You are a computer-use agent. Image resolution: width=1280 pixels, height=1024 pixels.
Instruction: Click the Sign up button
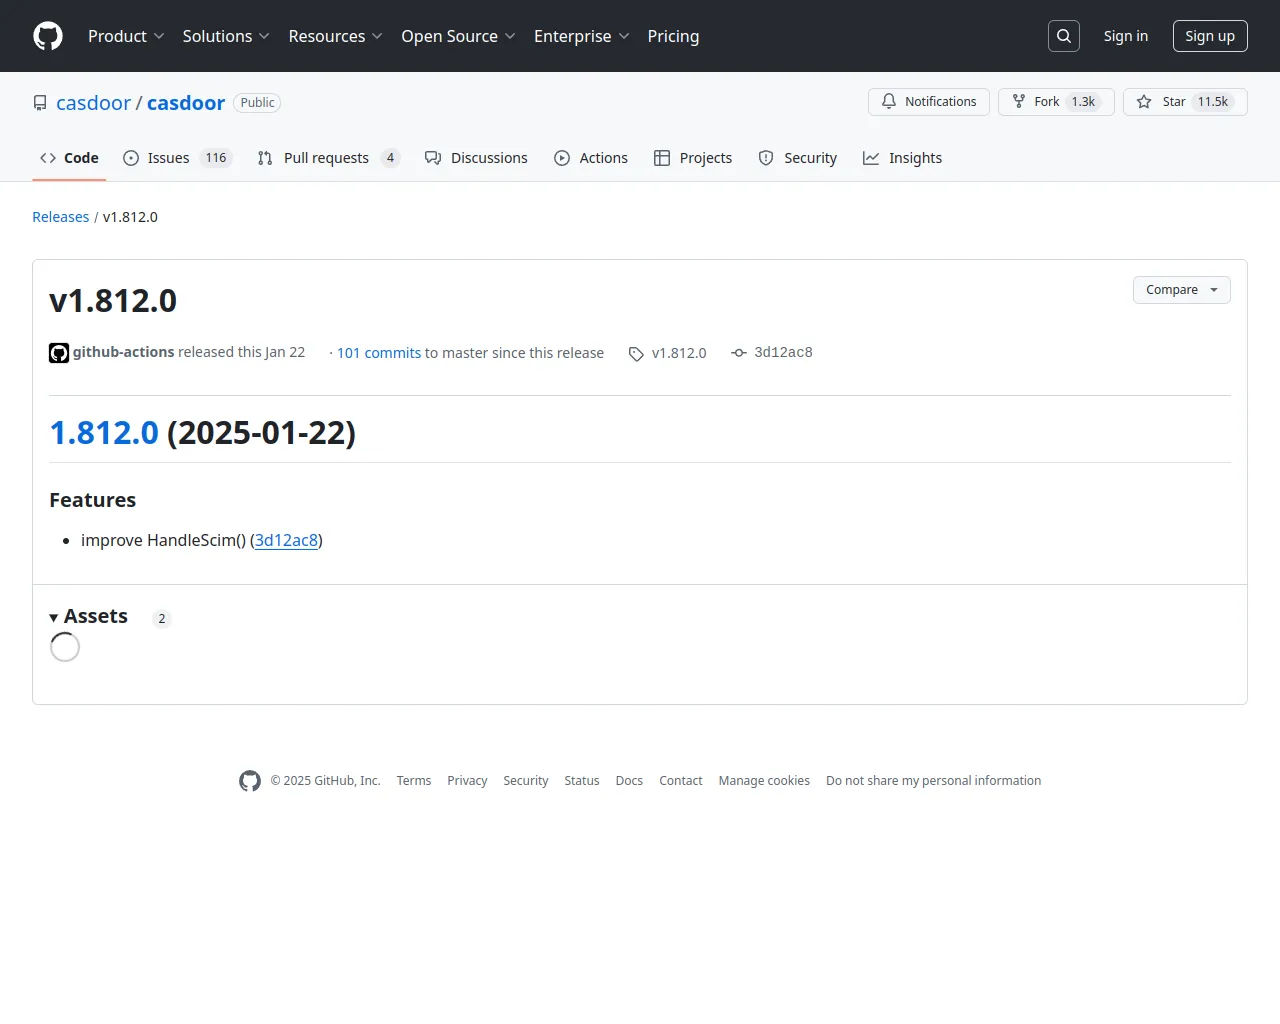pos(1210,36)
